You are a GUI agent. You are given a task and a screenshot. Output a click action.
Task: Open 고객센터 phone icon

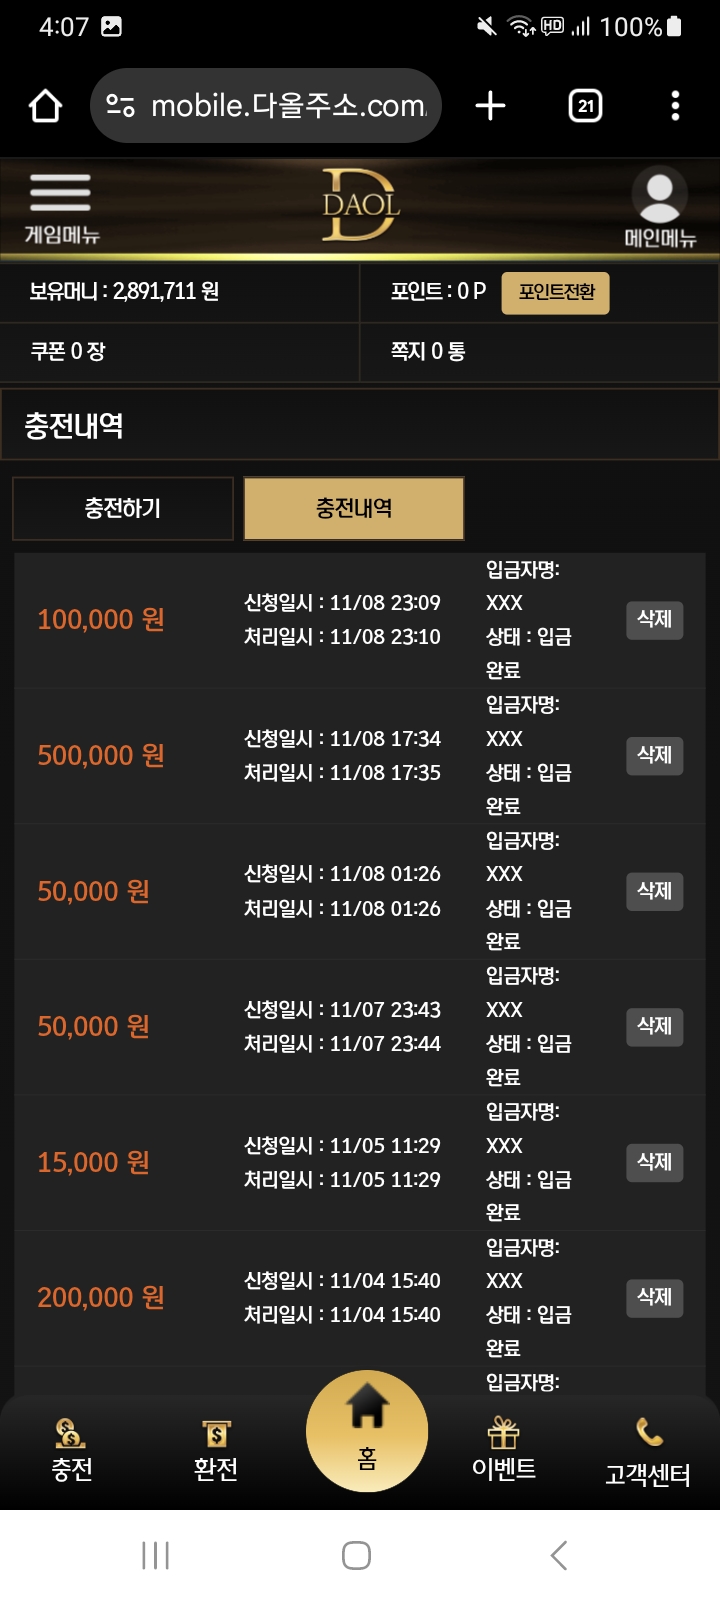tap(648, 1450)
